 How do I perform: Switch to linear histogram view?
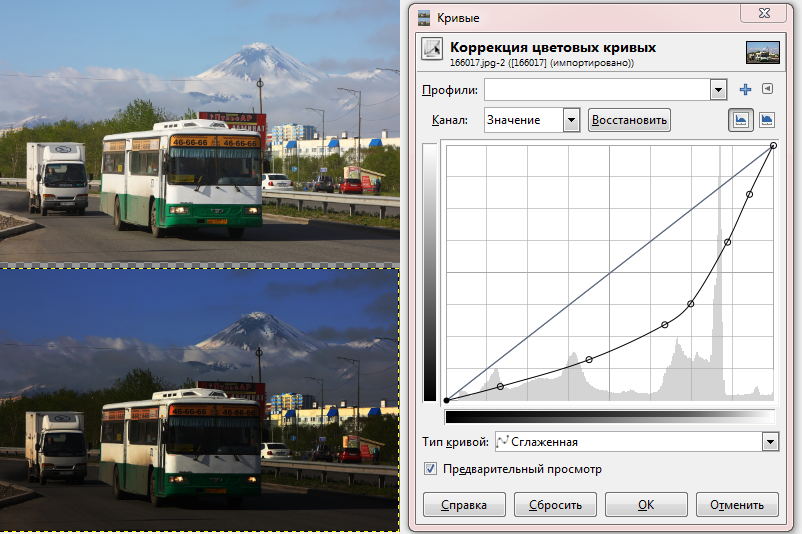[741, 120]
